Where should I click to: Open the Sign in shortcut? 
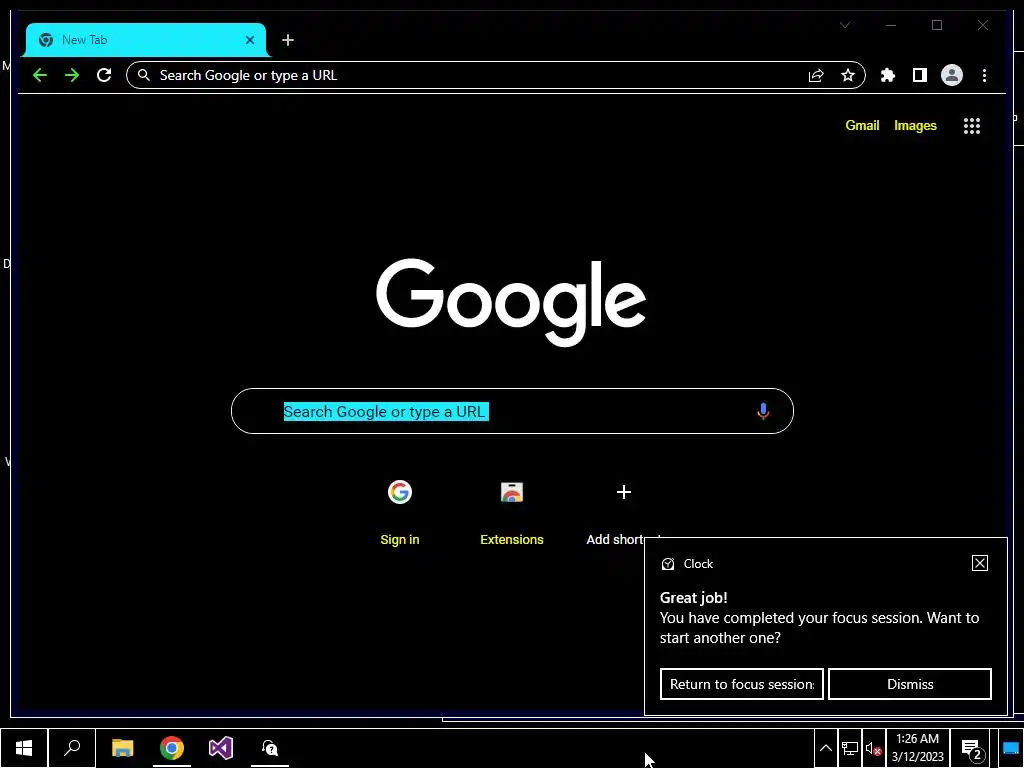tap(400, 511)
